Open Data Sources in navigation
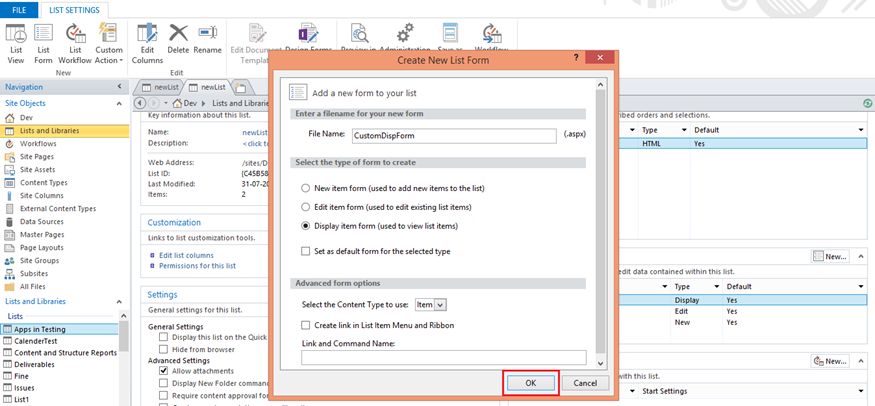 point(42,221)
